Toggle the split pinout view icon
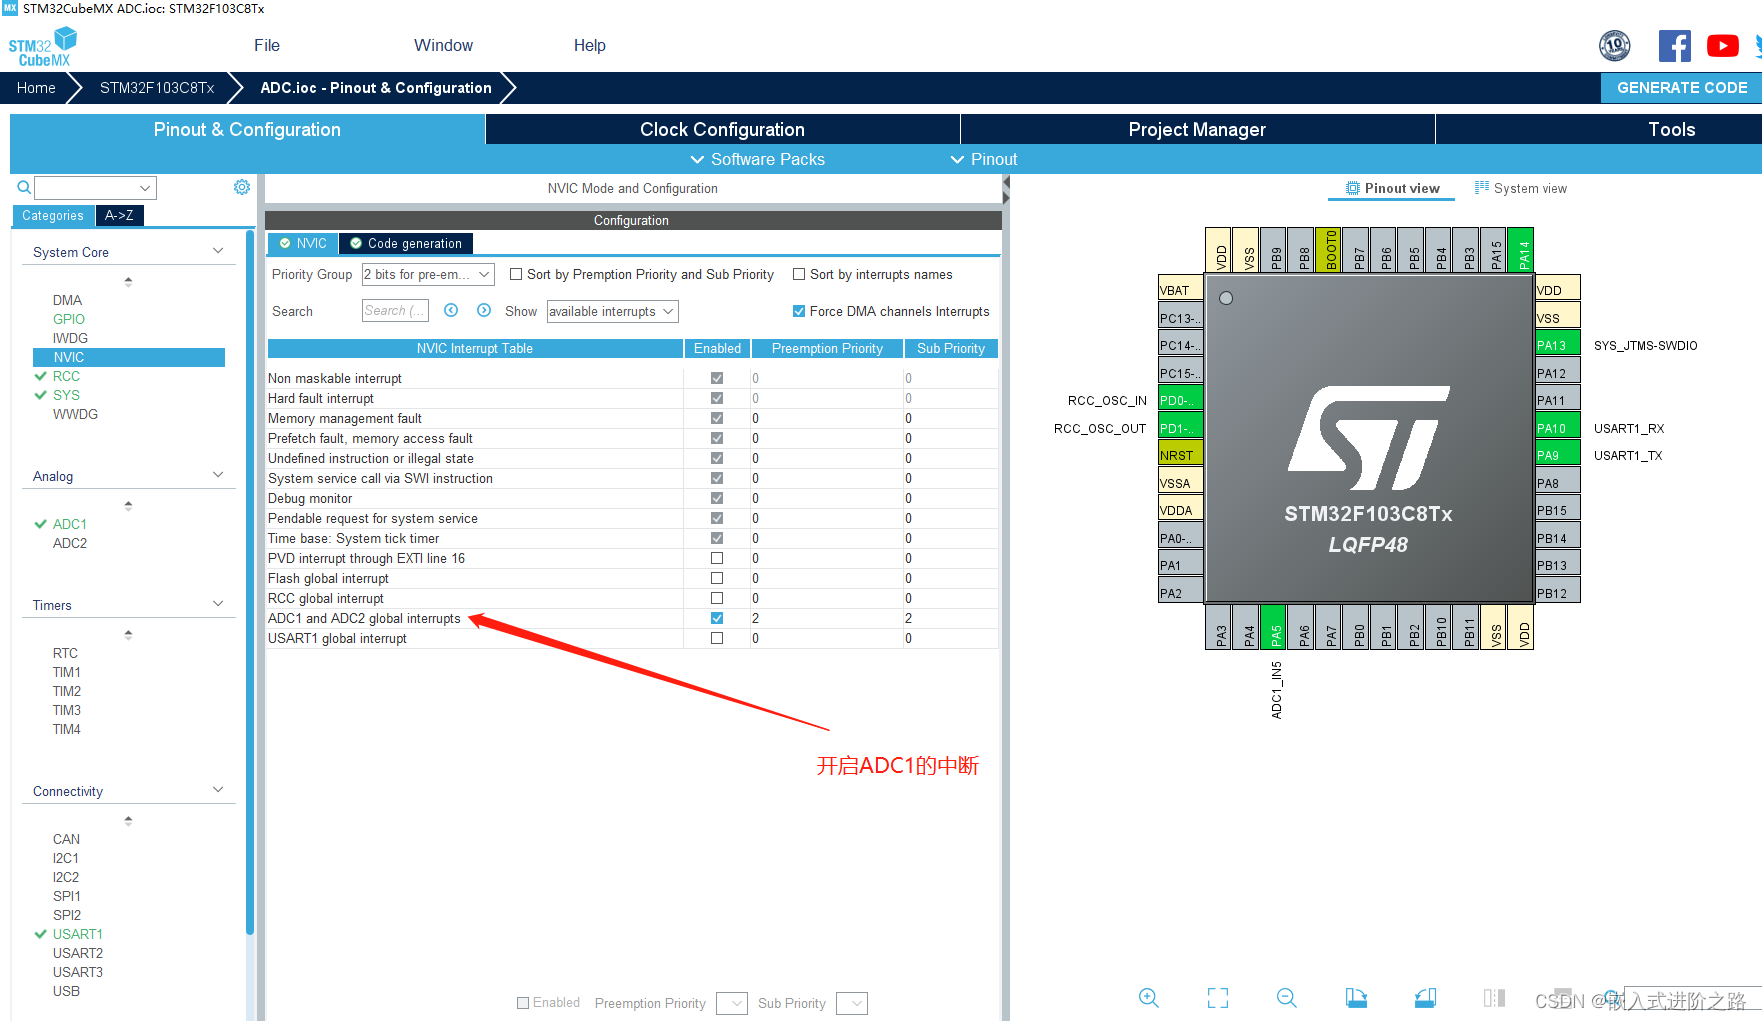The width and height of the screenshot is (1762, 1021). pyautogui.click(x=1494, y=997)
